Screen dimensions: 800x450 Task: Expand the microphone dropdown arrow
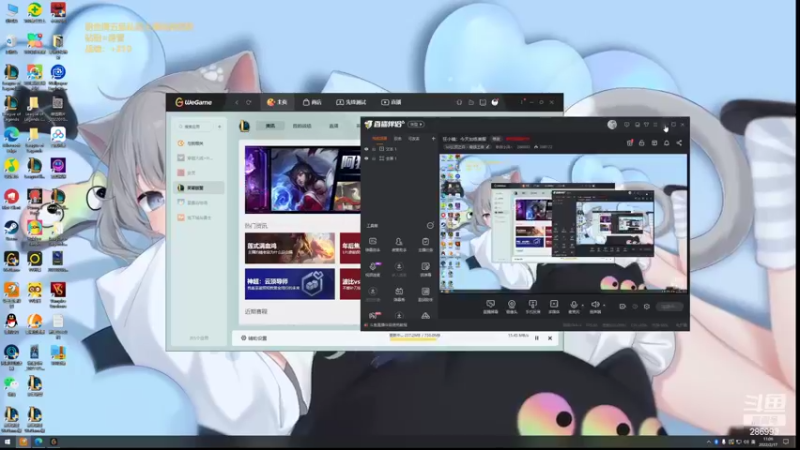click(x=583, y=305)
